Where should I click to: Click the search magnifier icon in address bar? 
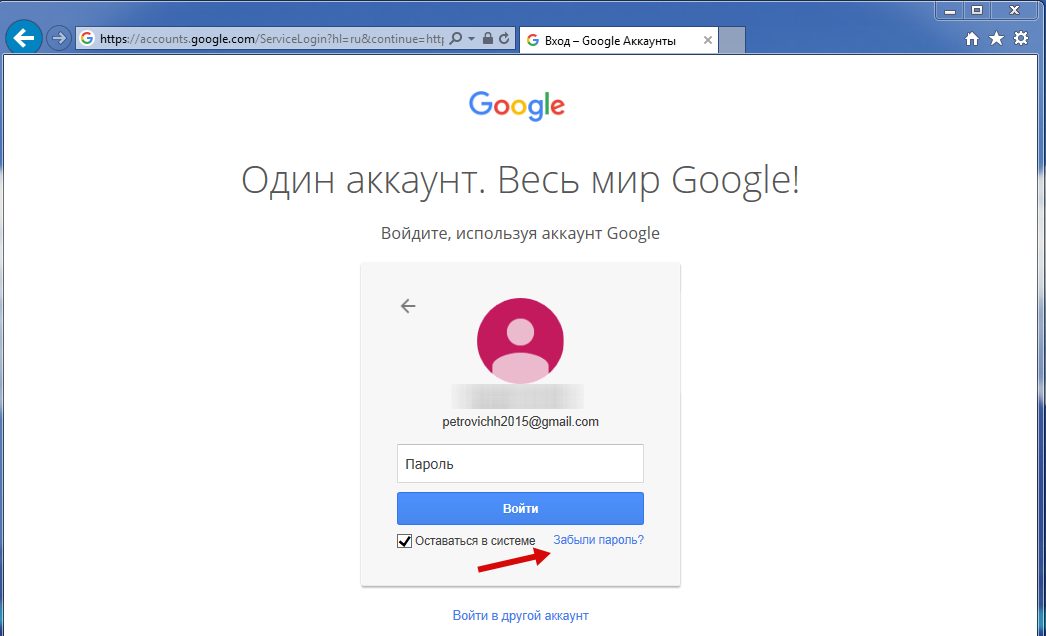pos(456,39)
